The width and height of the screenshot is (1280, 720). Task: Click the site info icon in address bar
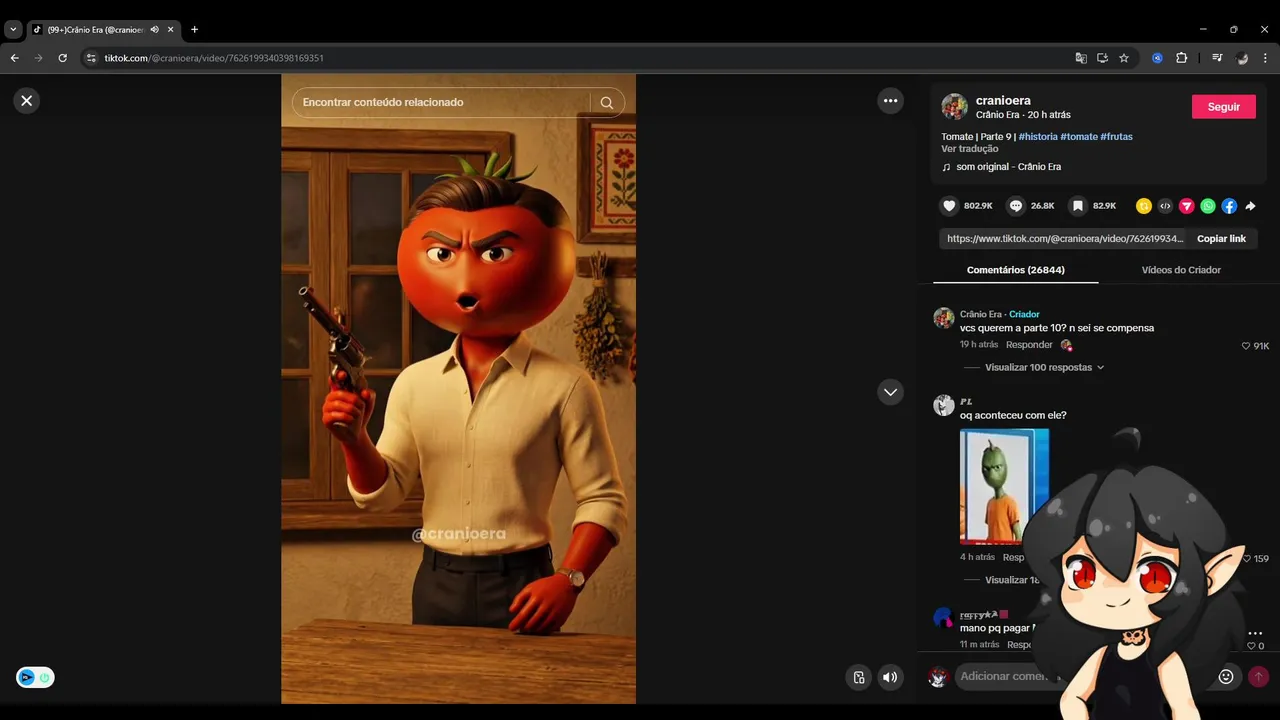(x=91, y=58)
